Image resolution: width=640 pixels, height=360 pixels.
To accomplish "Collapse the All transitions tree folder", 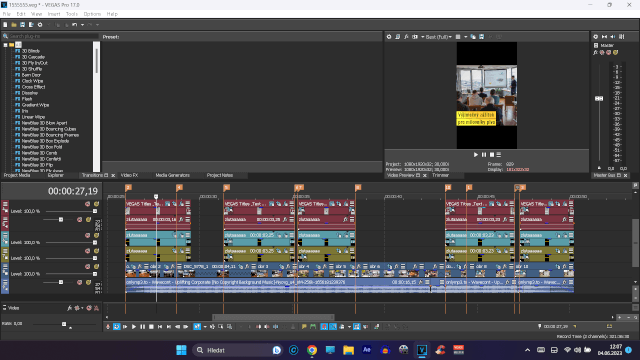I will click(x=5, y=45).
